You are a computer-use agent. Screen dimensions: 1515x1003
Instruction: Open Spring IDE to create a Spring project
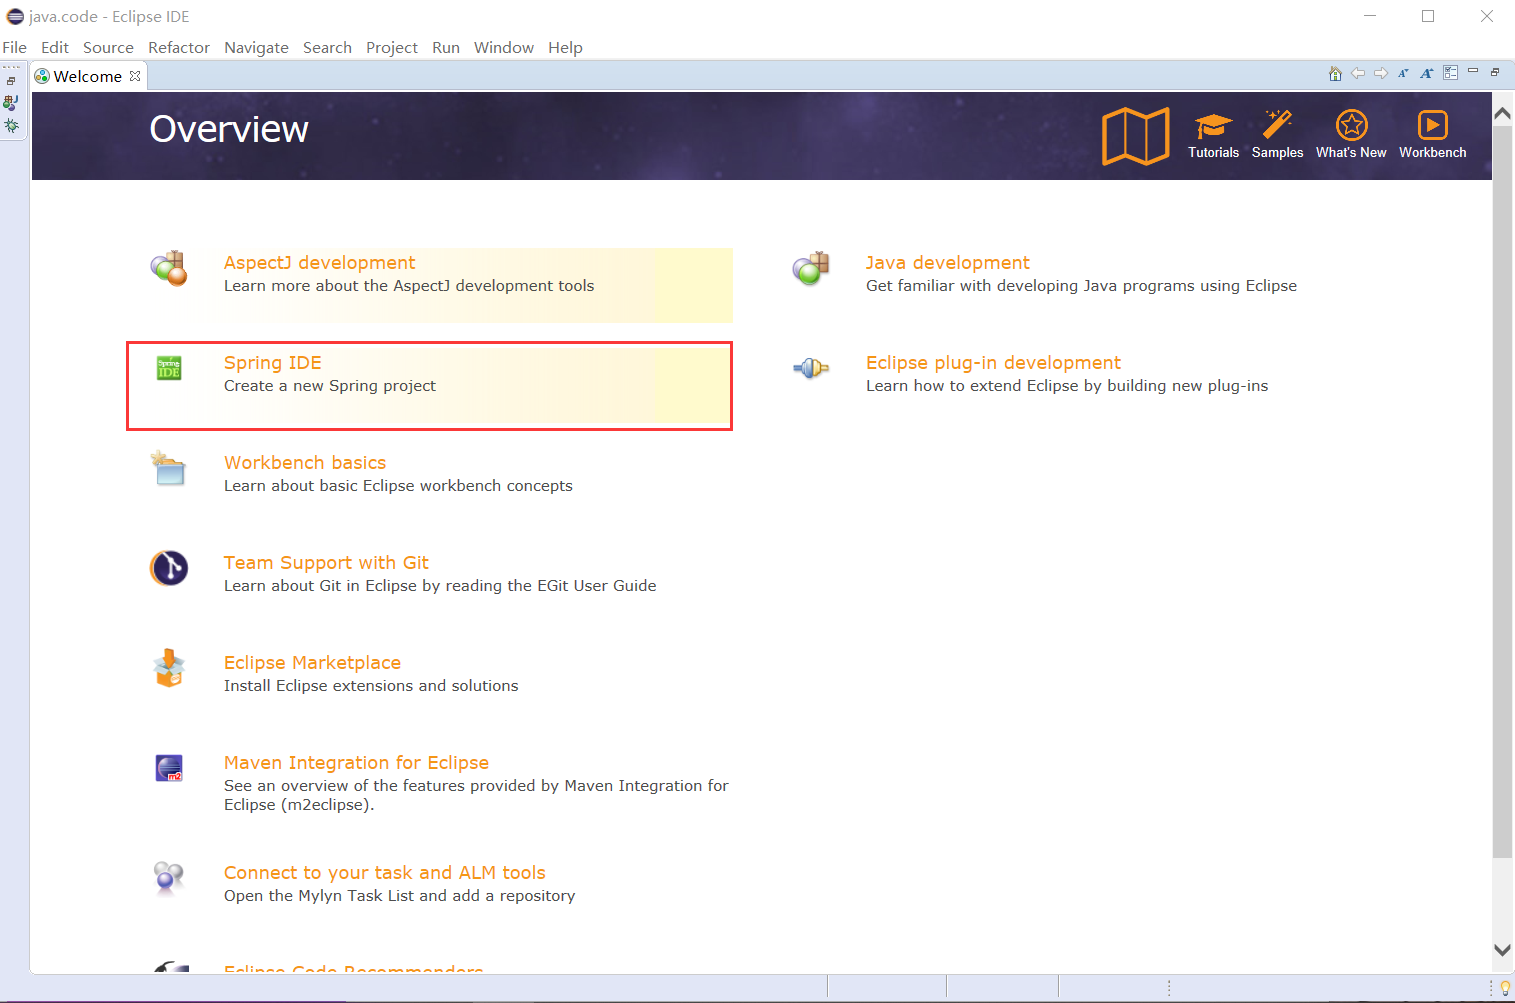pyautogui.click(x=272, y=362)
